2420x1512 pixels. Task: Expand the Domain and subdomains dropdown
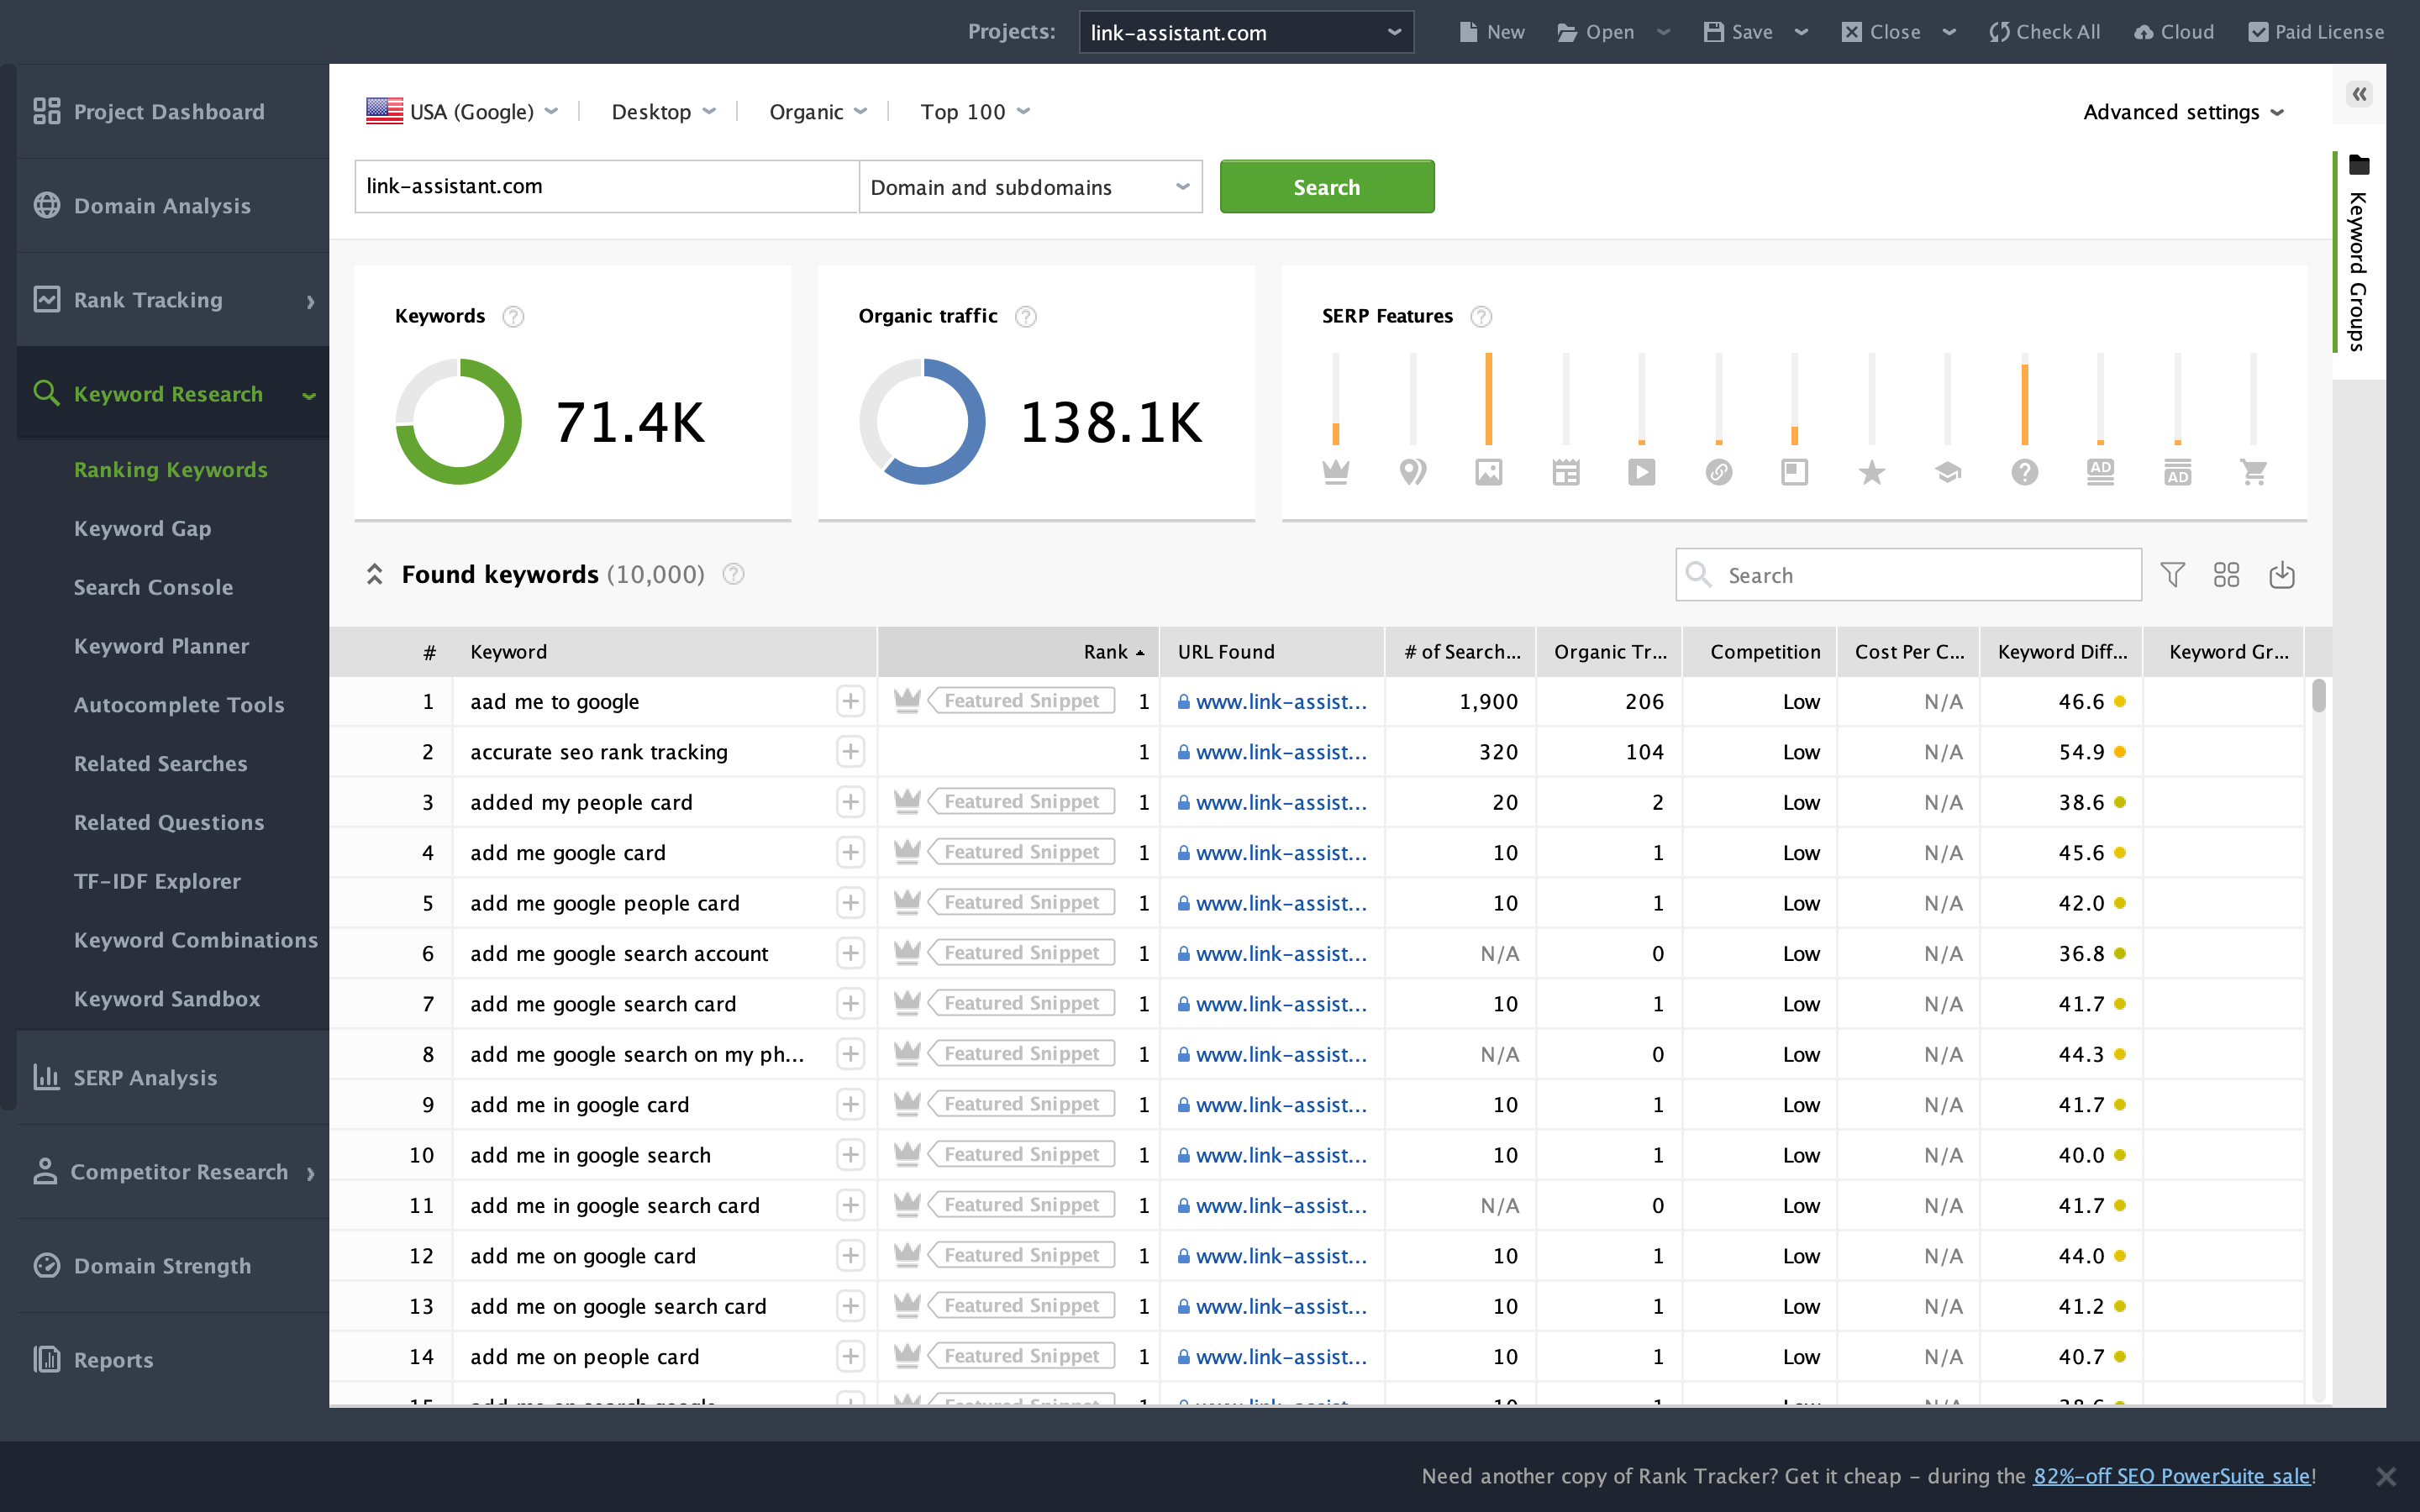1030,187
